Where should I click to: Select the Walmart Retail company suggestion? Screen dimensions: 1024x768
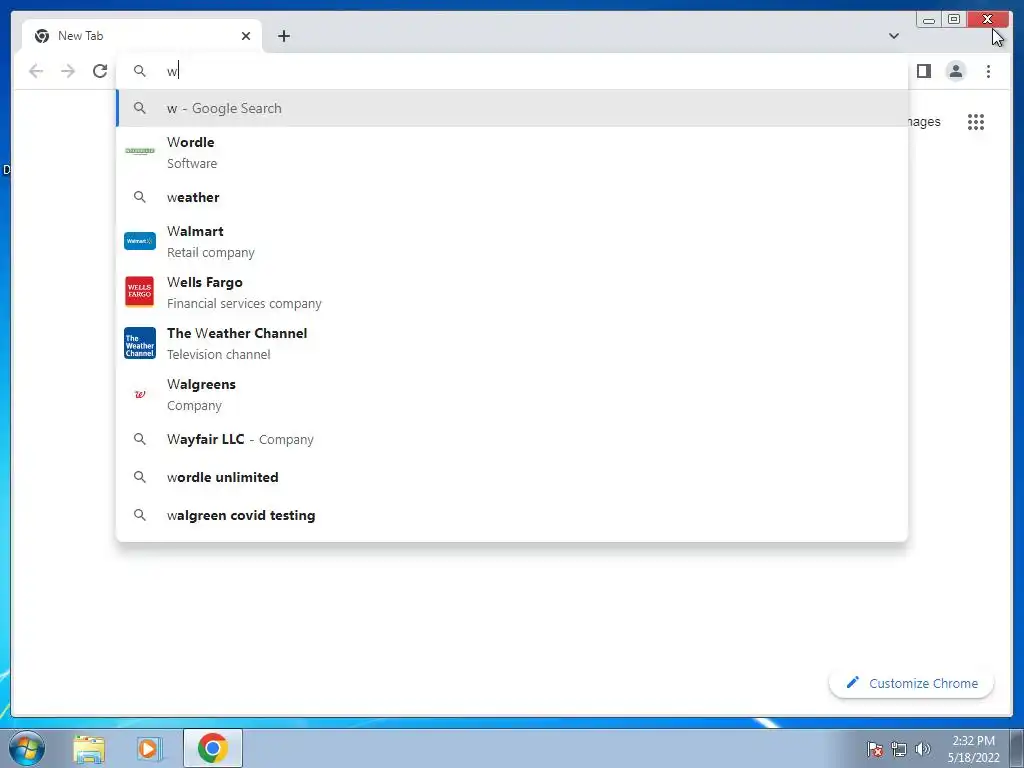click(512, 242)
